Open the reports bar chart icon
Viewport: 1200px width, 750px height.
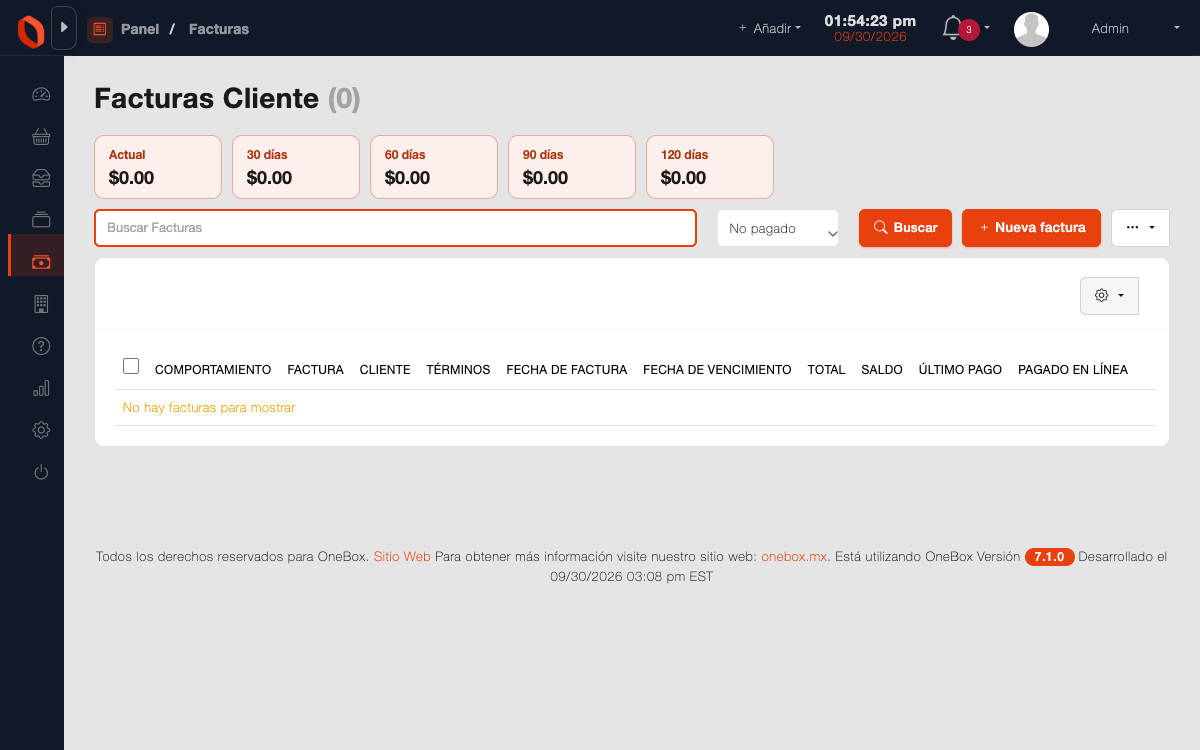point(41,388)
